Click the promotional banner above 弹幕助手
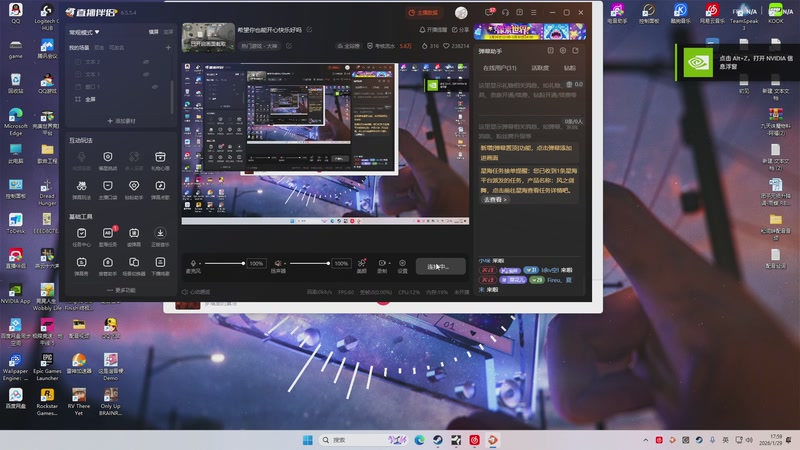 (530, 32)
